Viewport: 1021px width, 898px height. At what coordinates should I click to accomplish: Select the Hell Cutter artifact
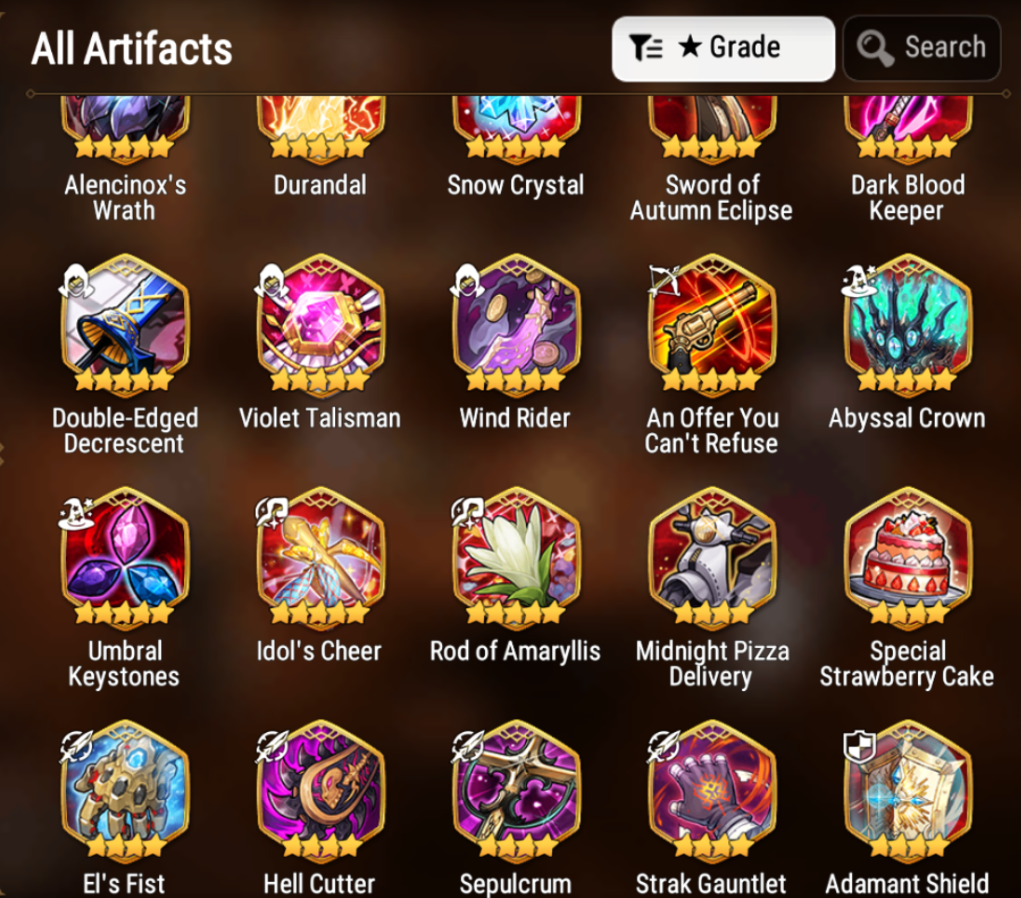click(x=320, y=791)
